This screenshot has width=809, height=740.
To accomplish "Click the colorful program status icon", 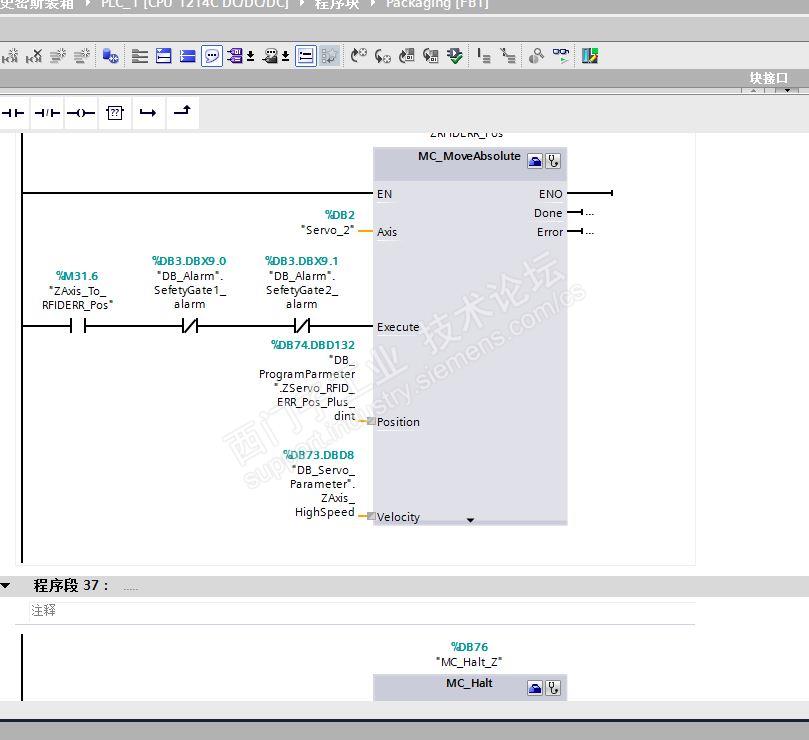I will click(589, 55).
